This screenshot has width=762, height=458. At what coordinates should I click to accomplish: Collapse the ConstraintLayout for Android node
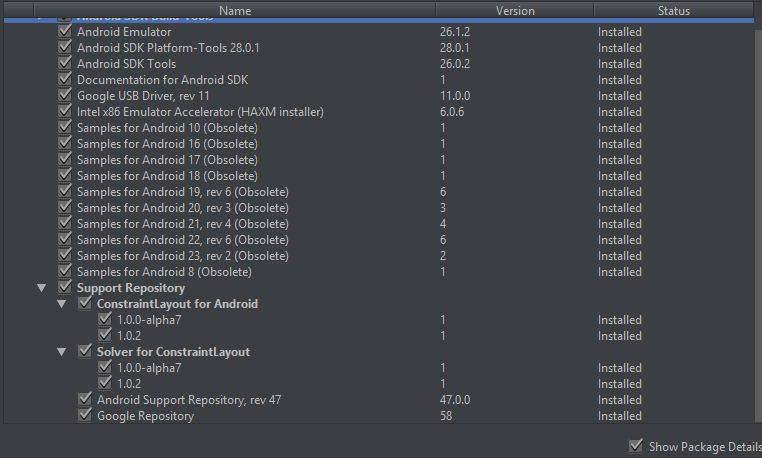tap(62, 304)
